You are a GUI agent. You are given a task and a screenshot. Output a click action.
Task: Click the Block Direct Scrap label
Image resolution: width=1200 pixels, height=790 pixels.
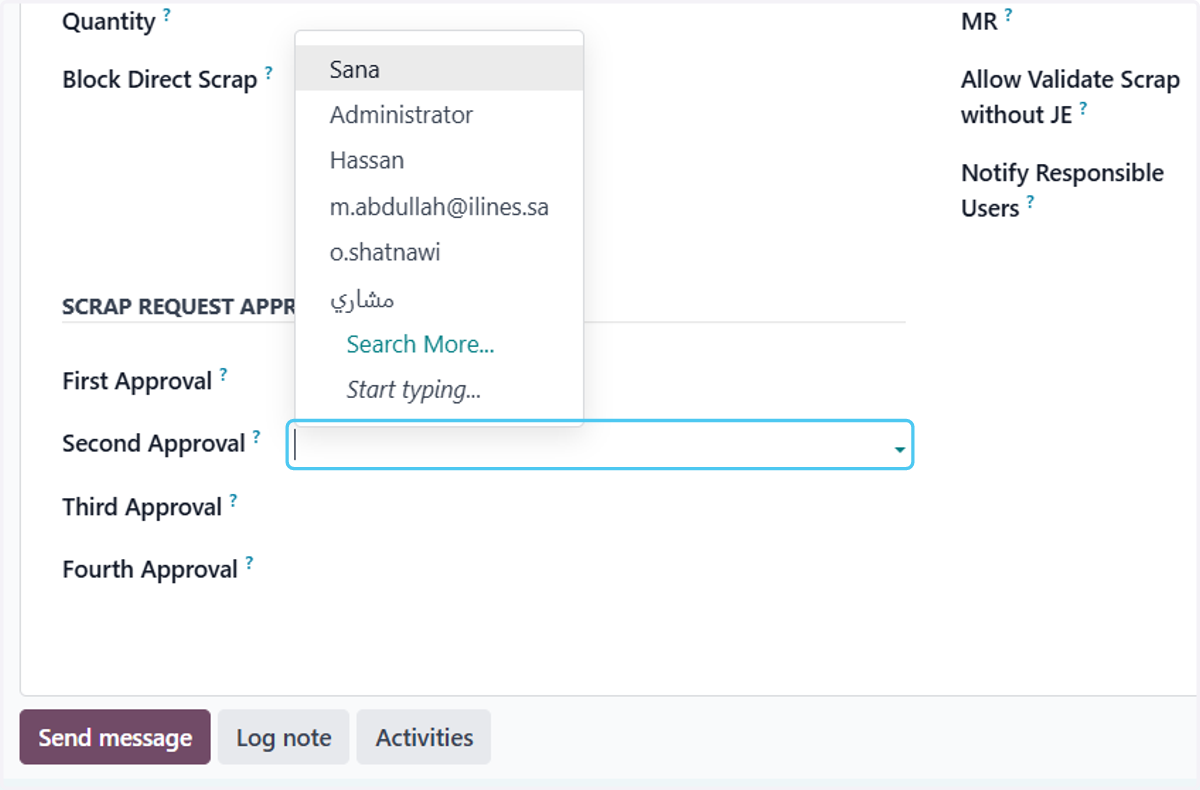click(160, 79)
